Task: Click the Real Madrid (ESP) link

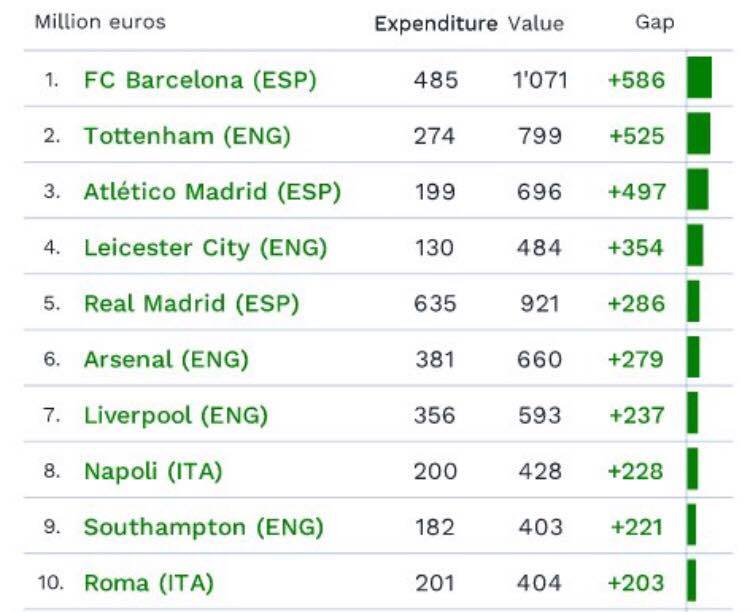Action: pos(191,303)
